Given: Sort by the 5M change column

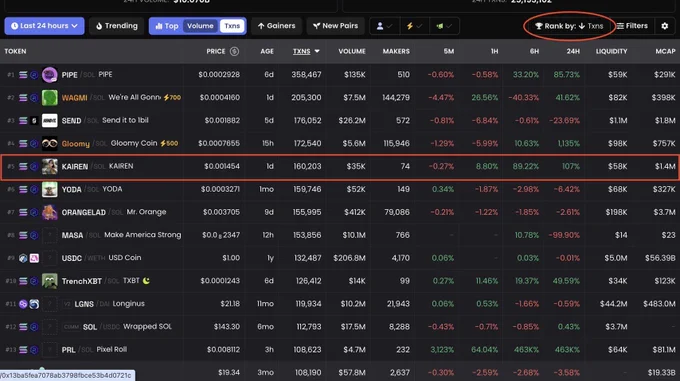Looking at the screenshot, I should coord(449,52).
